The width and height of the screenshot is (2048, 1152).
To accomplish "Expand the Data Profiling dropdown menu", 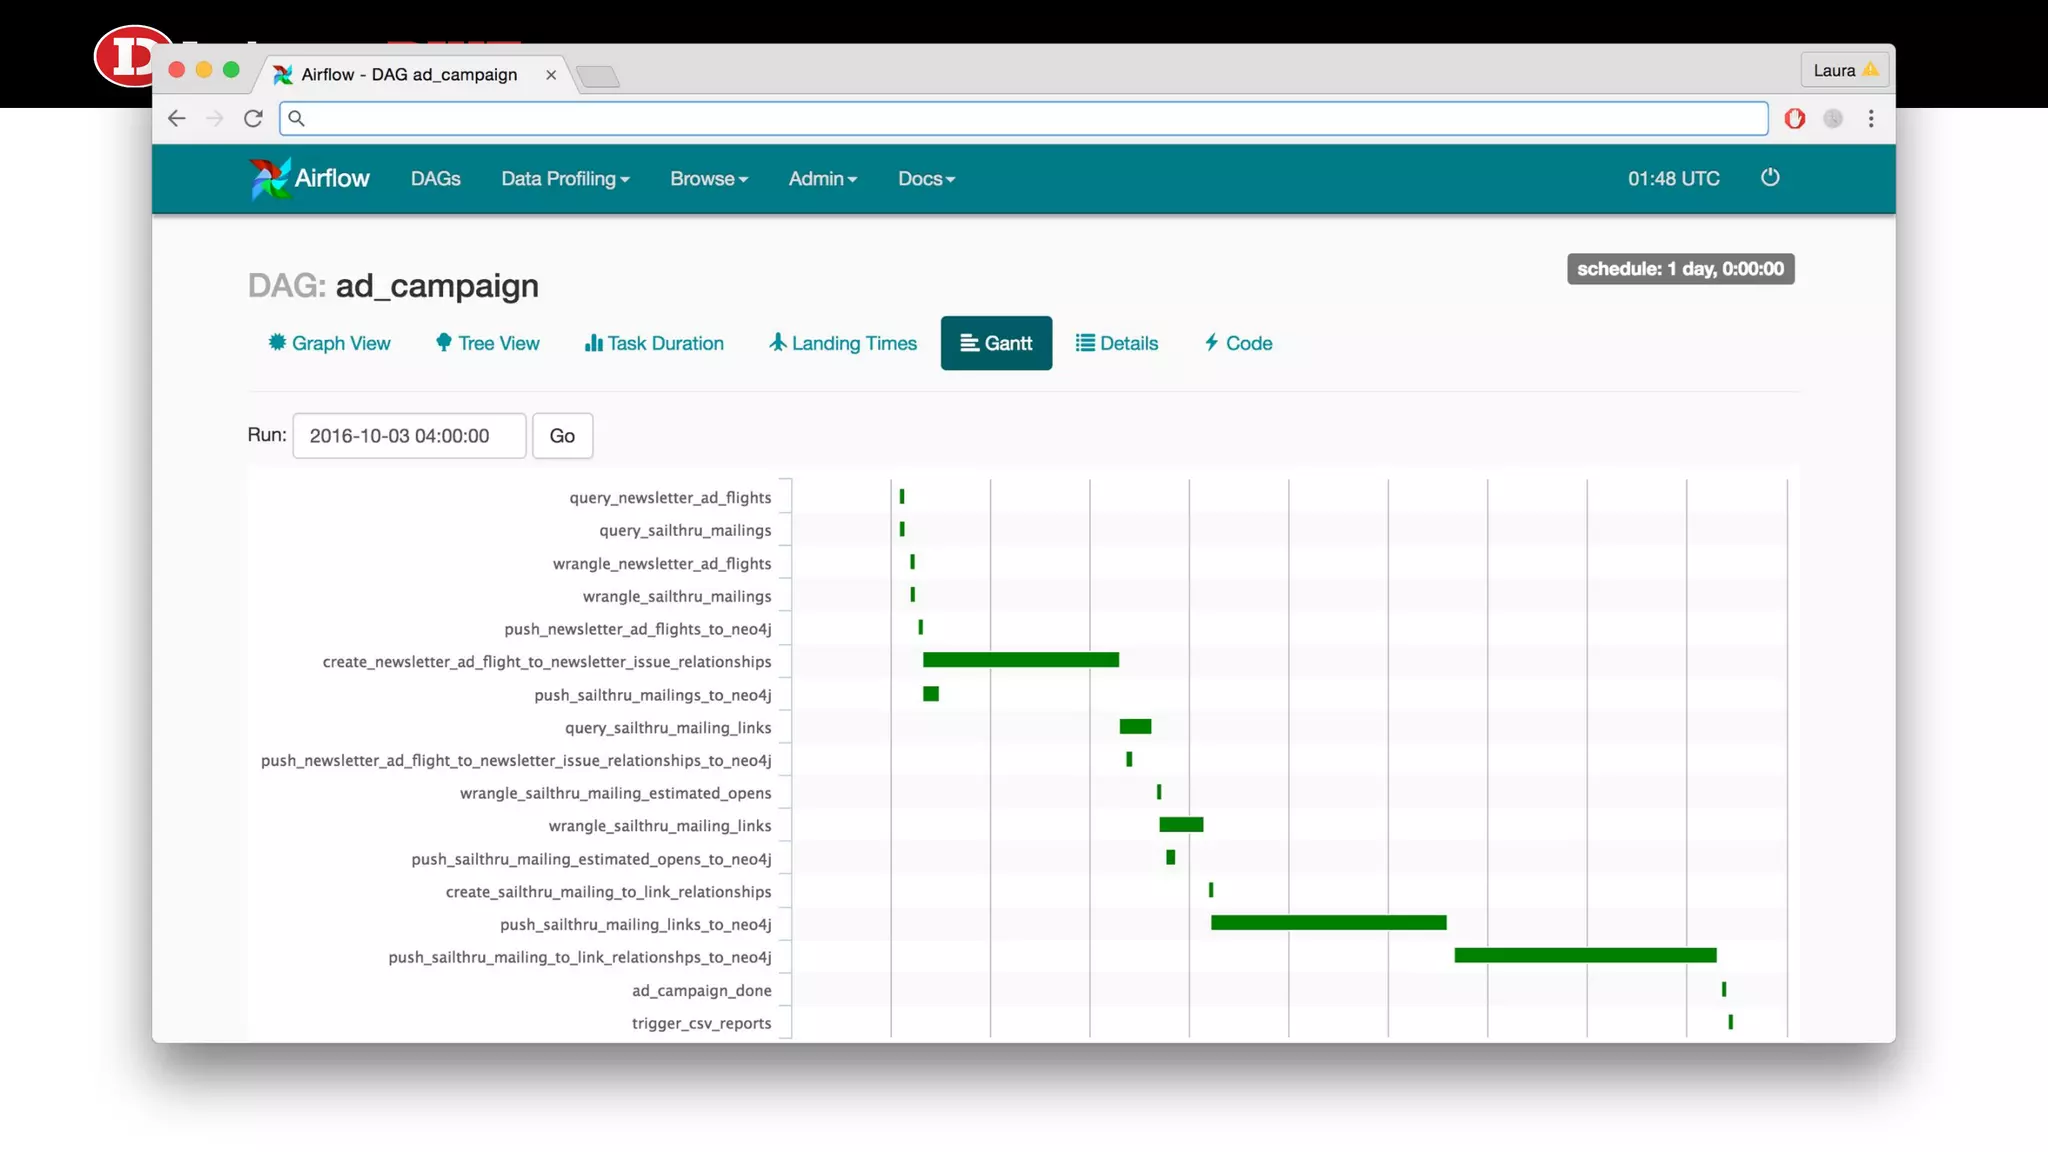I will (x=565, y=178).
